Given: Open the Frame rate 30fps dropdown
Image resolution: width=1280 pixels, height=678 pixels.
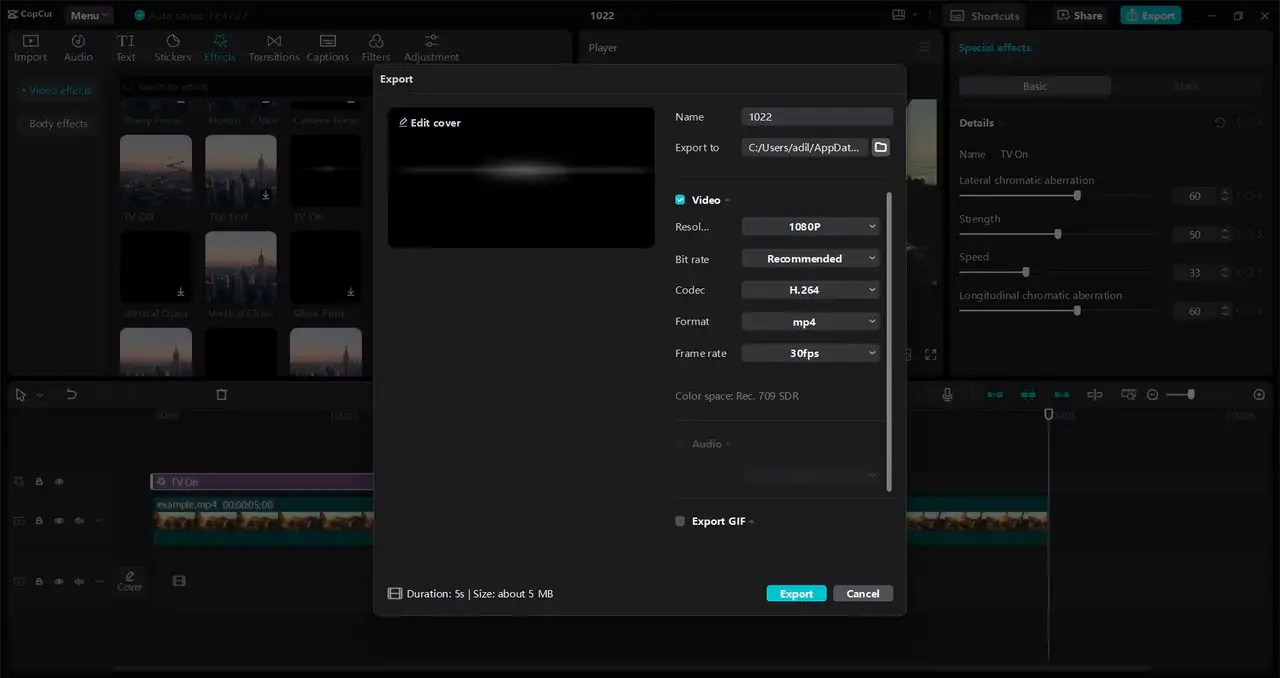Looking at the screenshot, I should (x=811, y=353).
